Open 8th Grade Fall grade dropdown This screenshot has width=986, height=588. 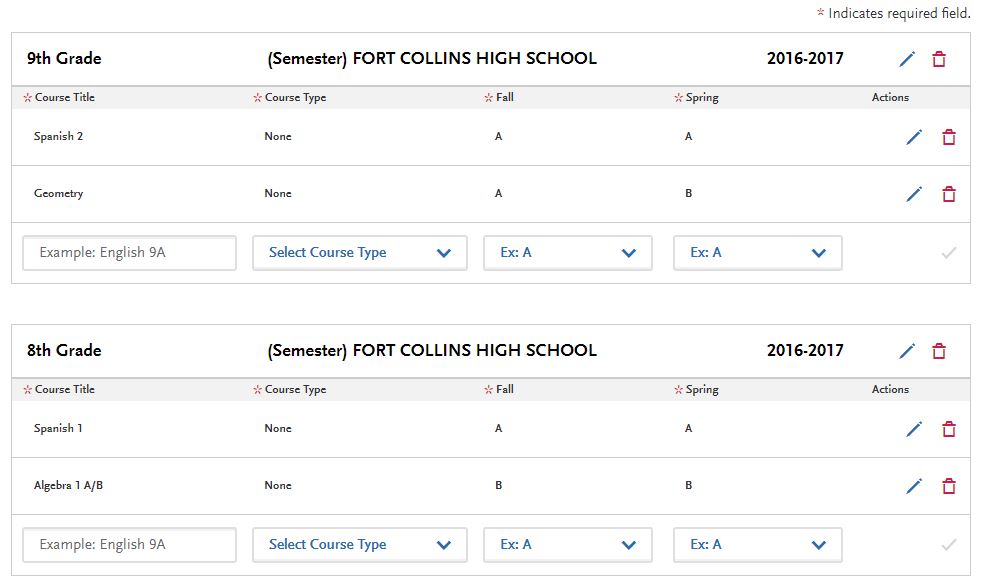pos(568,545)
